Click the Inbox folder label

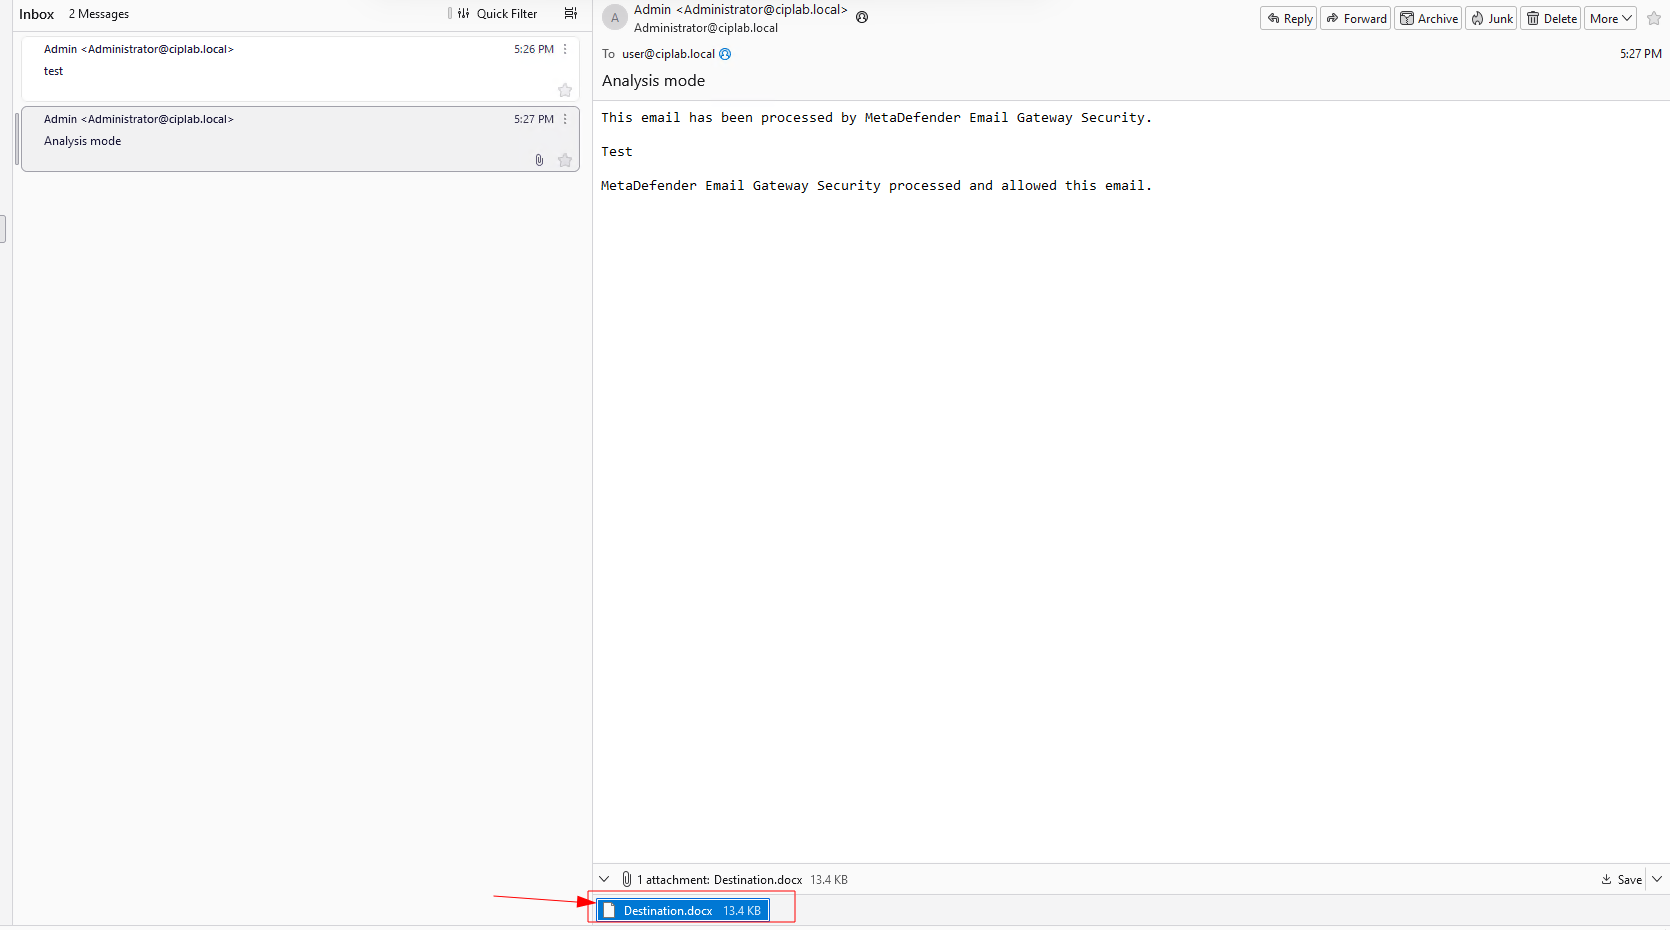pos(36,14)
